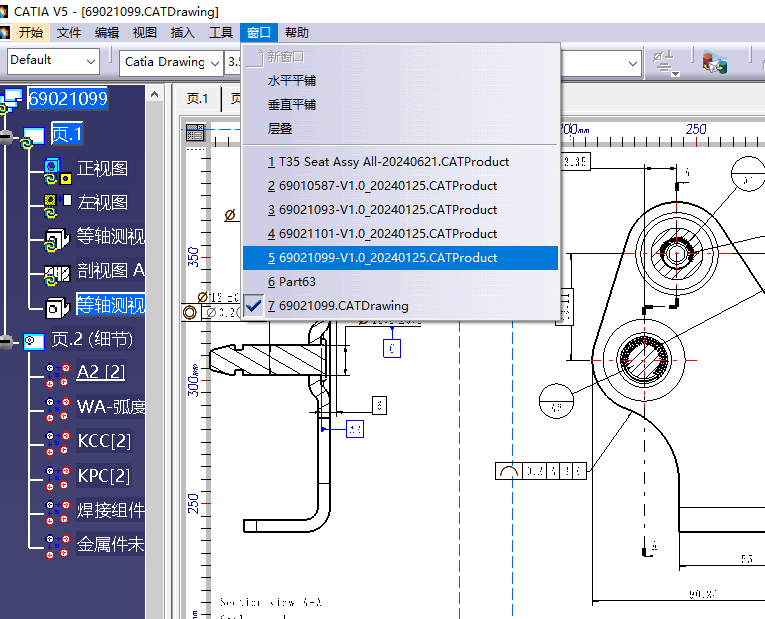Image resolution: width=765 pixels, height=619 pixels.
Task: Click the sheet table icon at ruler corner
Action: tap(195, 132)
